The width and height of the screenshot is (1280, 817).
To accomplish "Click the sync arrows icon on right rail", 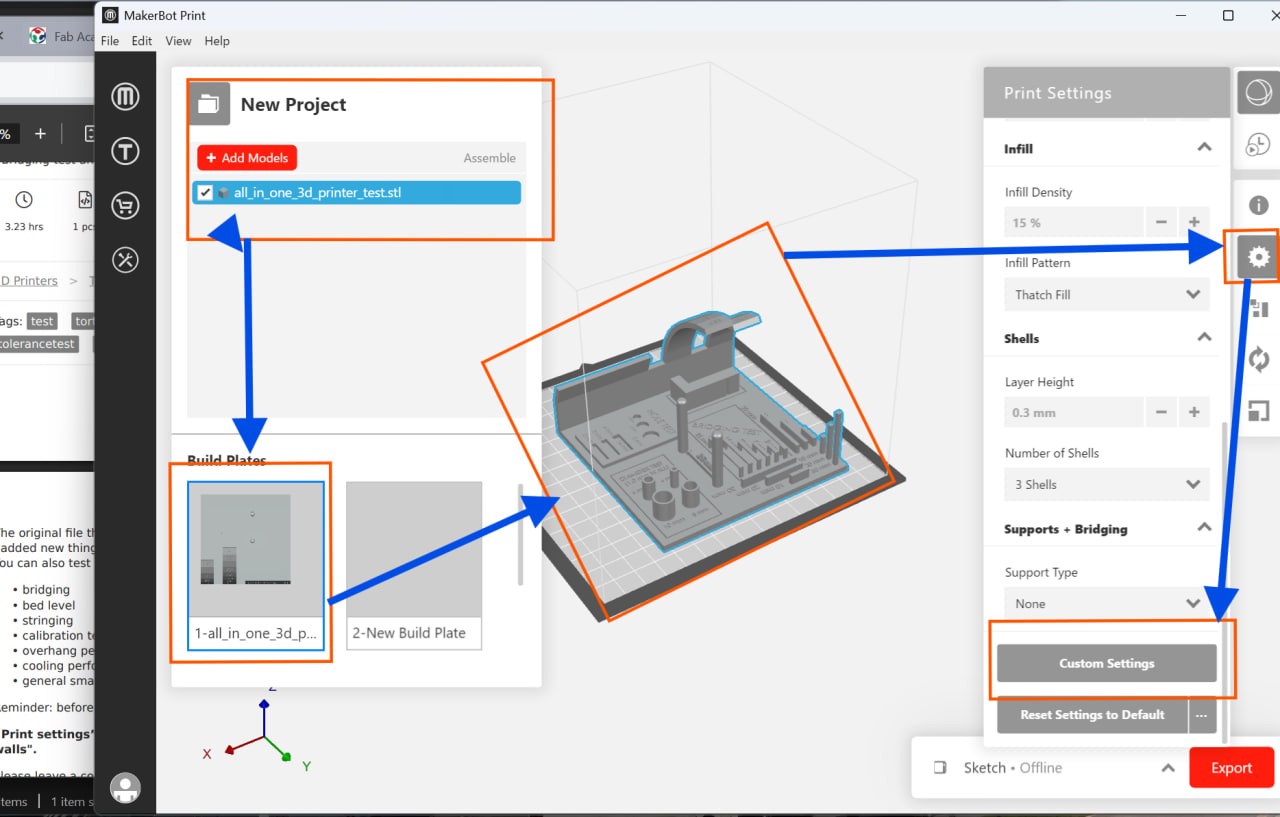I will point(1258,359).
